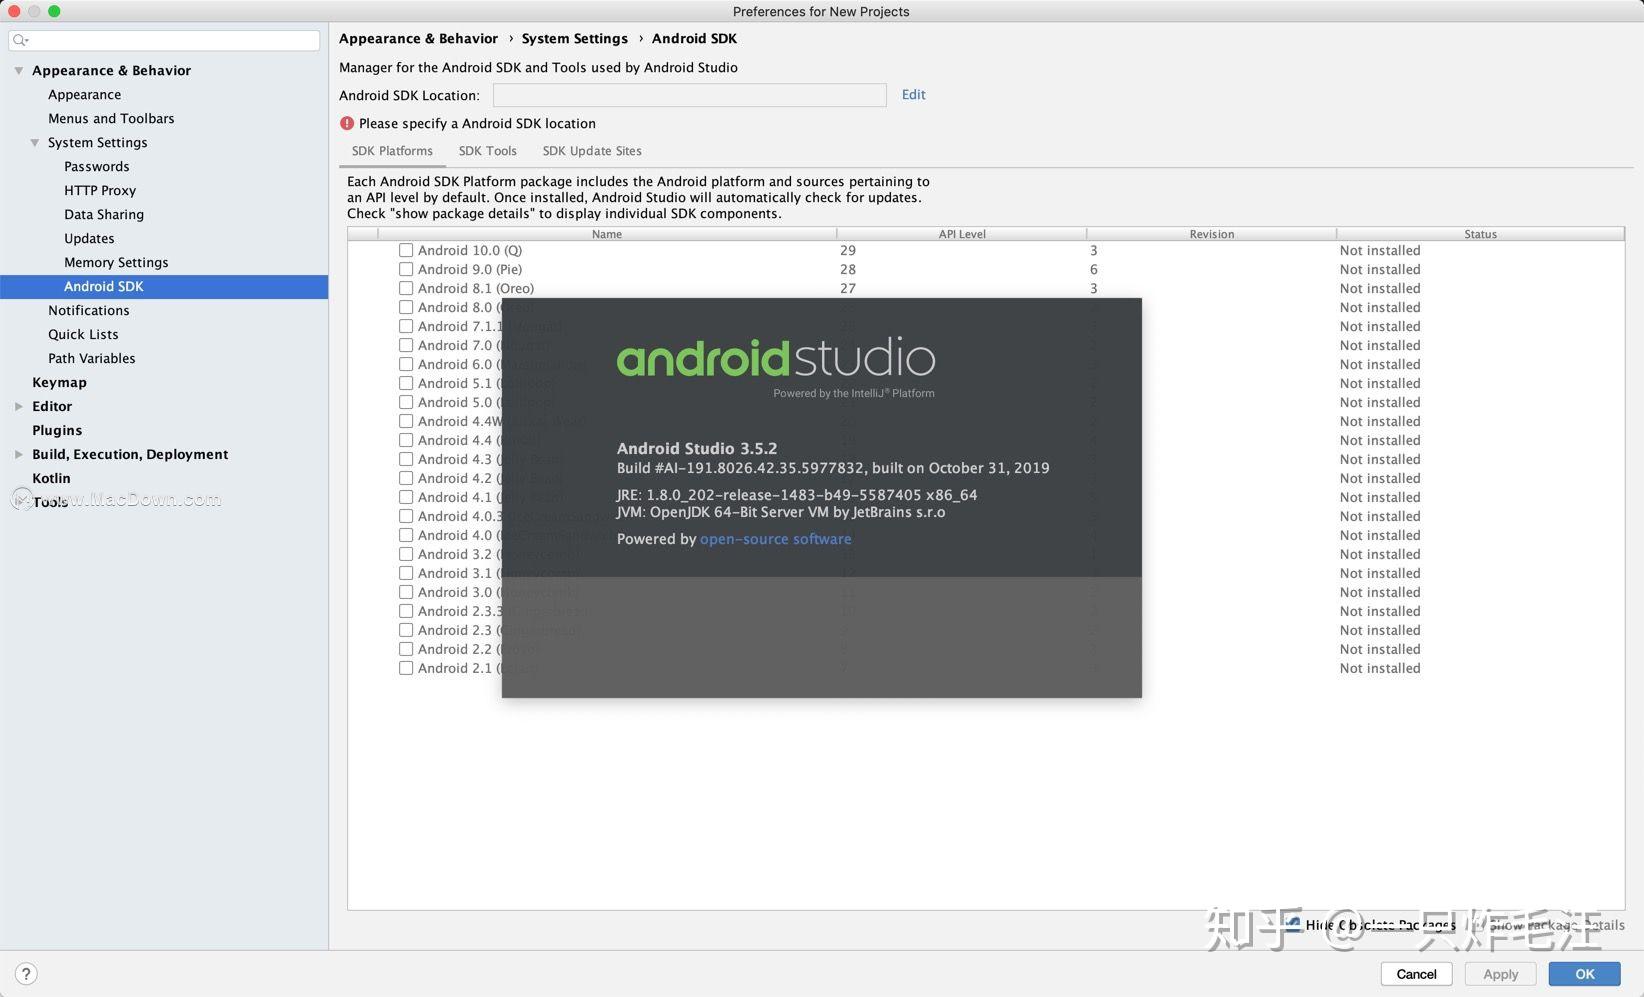Screen dimensions: 1644x997
Task: Click the Status column header
Action: pyautogui.click(x=1481, y=234)
